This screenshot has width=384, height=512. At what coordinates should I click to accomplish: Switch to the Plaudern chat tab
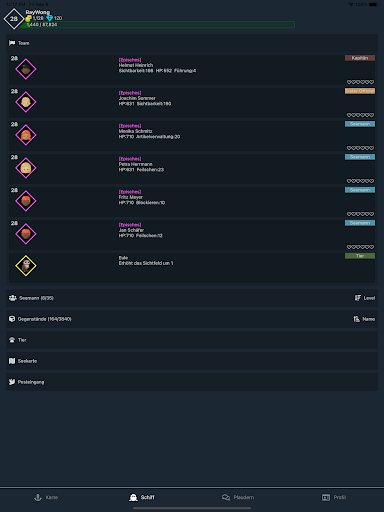[238, 497]
